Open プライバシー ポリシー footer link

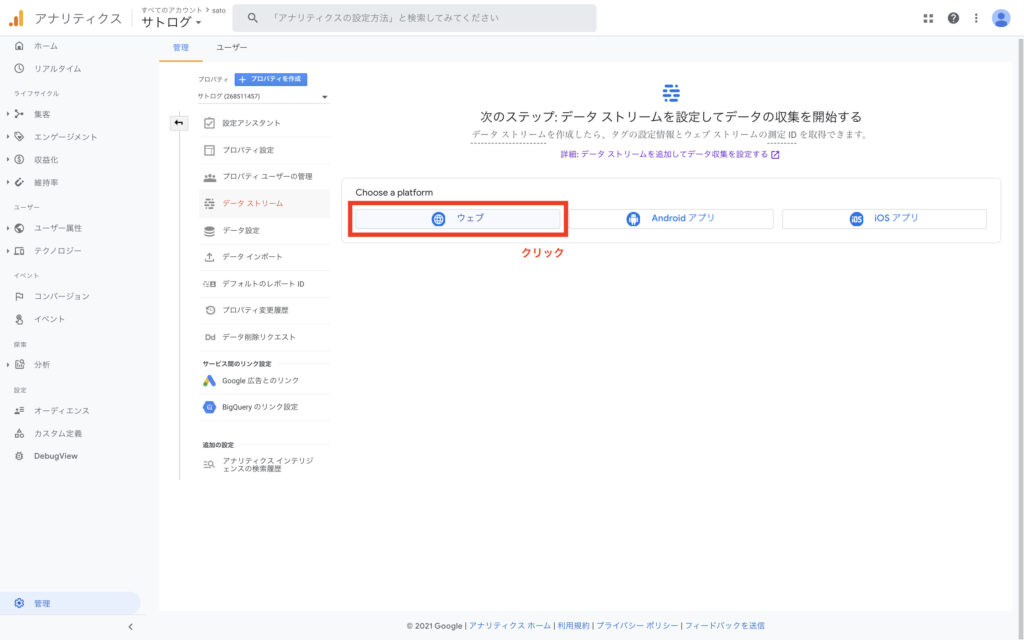point(637,626)
